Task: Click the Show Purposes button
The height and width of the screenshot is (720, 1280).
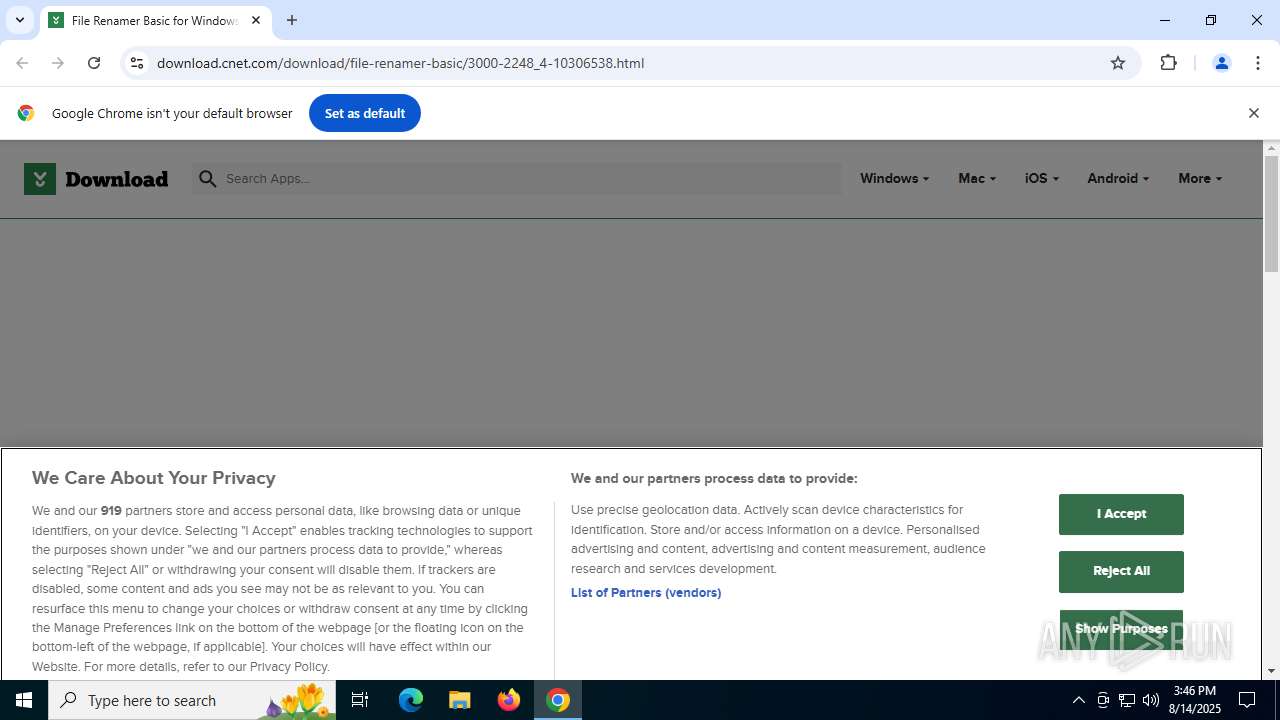Action: pos(1121,629)
